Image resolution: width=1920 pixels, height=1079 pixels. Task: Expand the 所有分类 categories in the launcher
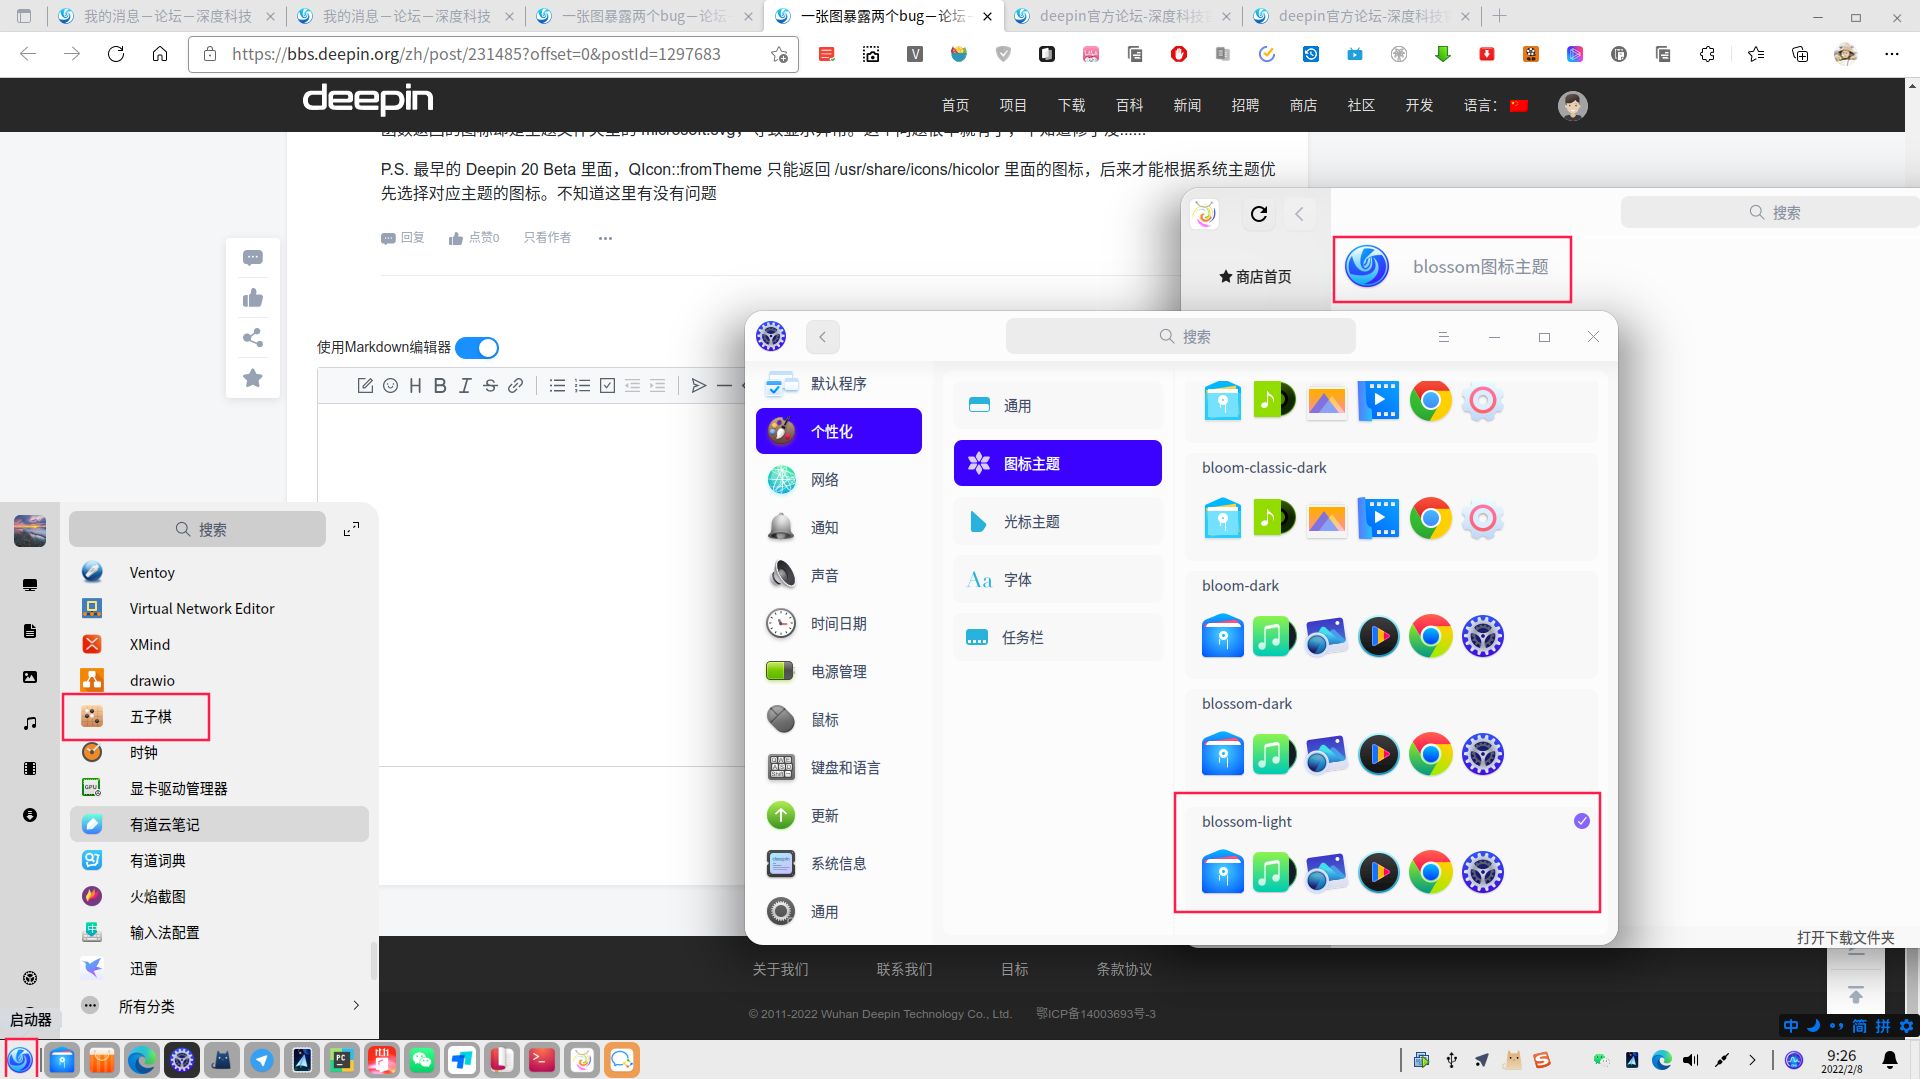(220, 1006)
